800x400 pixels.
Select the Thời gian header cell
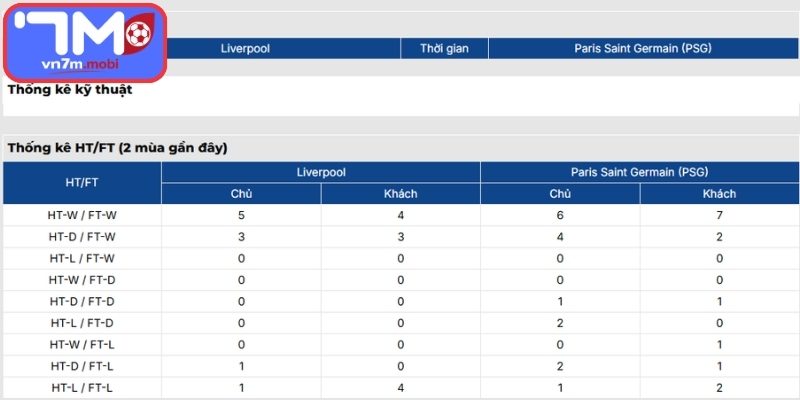click(445, 48)
